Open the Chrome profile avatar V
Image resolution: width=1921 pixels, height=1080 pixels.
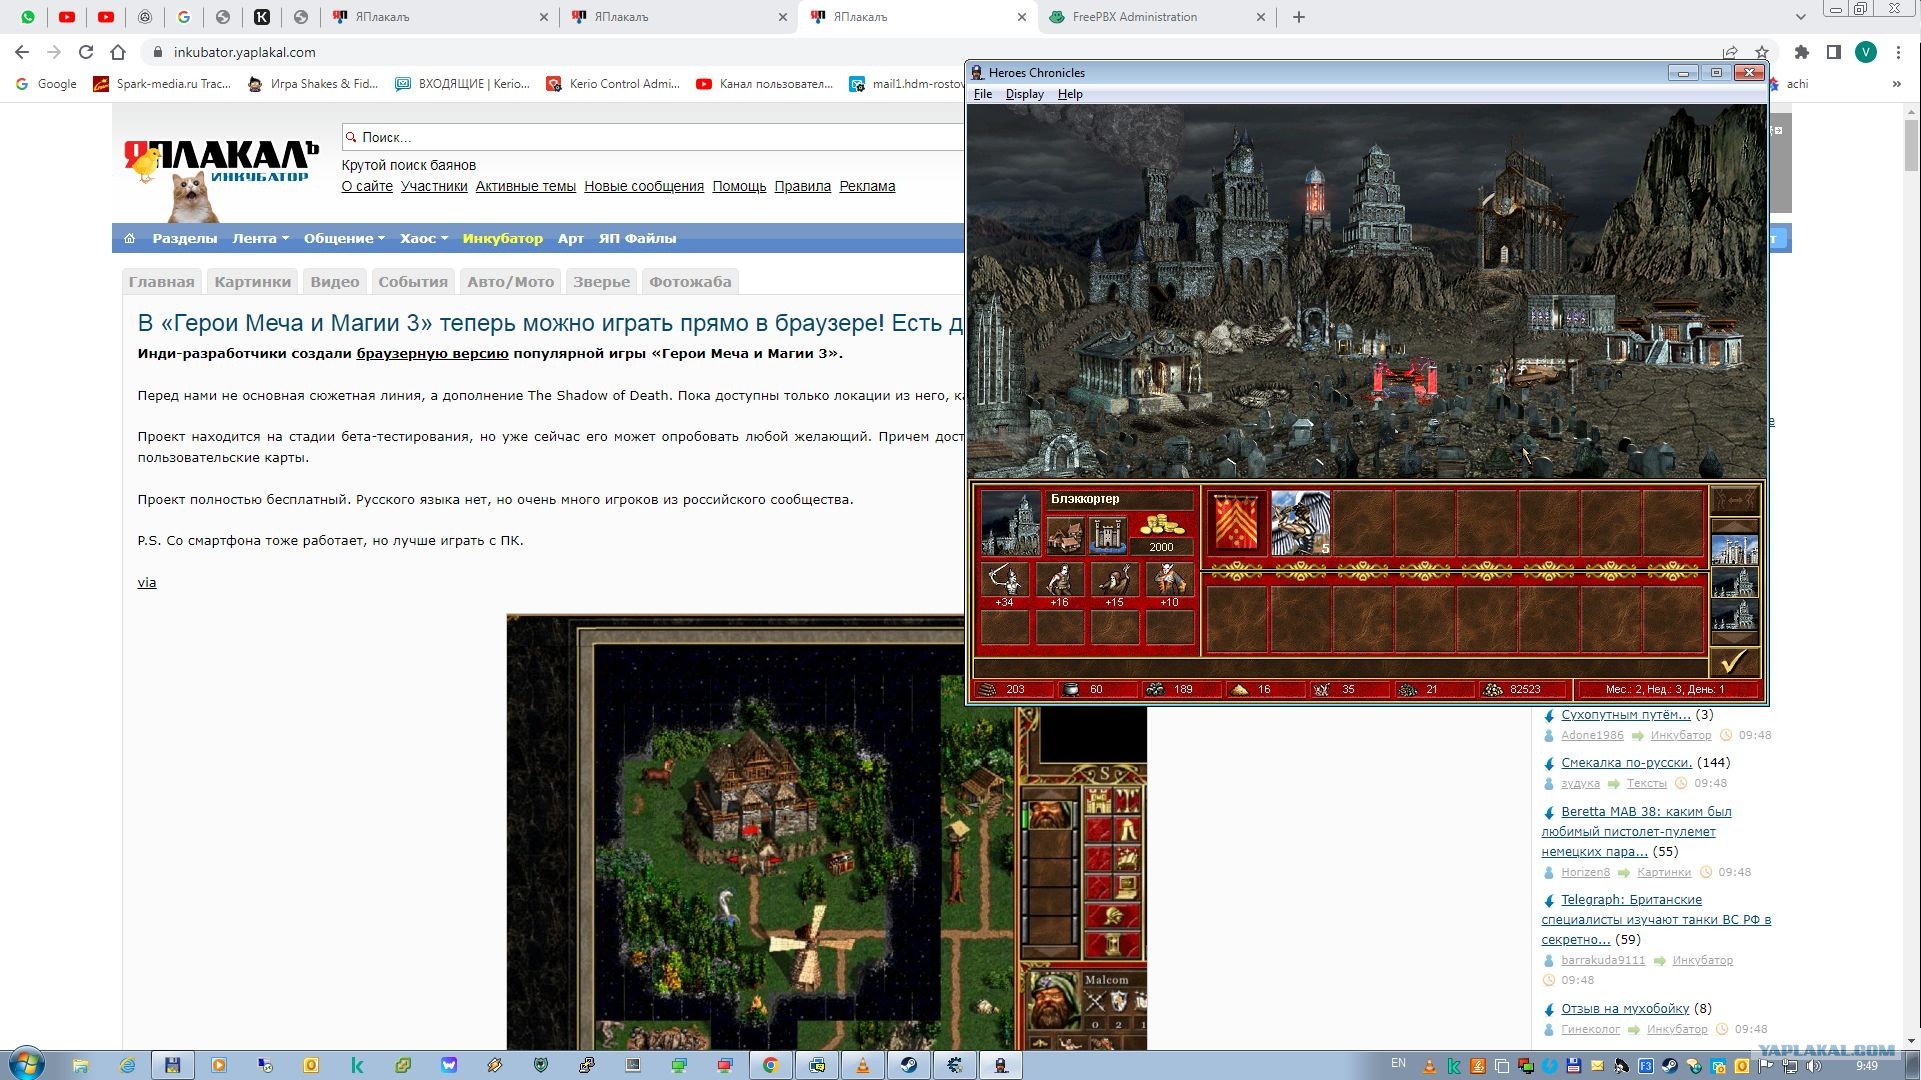tap(1866, 52)
